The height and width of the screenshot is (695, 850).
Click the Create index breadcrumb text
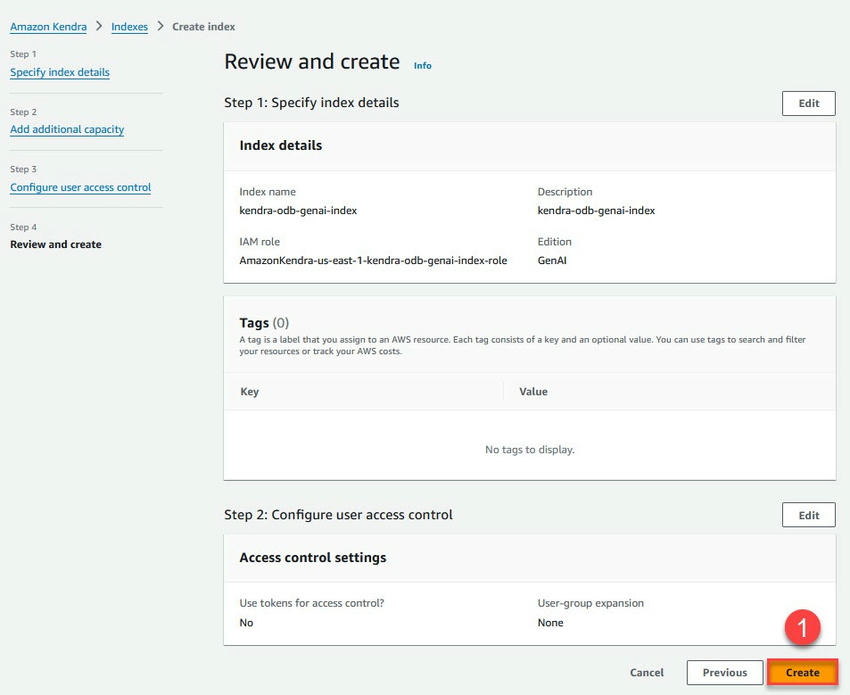click(x=204, y=27)
